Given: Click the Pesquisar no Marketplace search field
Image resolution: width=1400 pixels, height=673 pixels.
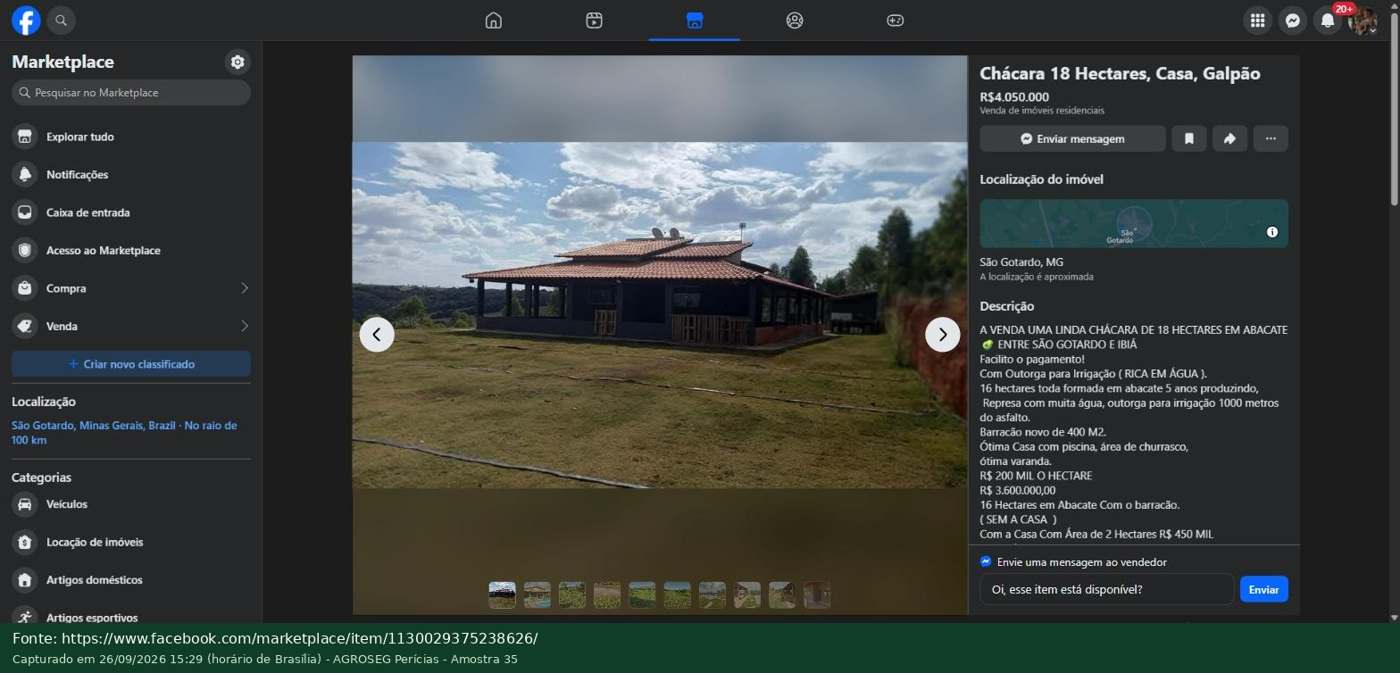Looking at the screenshot, I should (131, 93).
